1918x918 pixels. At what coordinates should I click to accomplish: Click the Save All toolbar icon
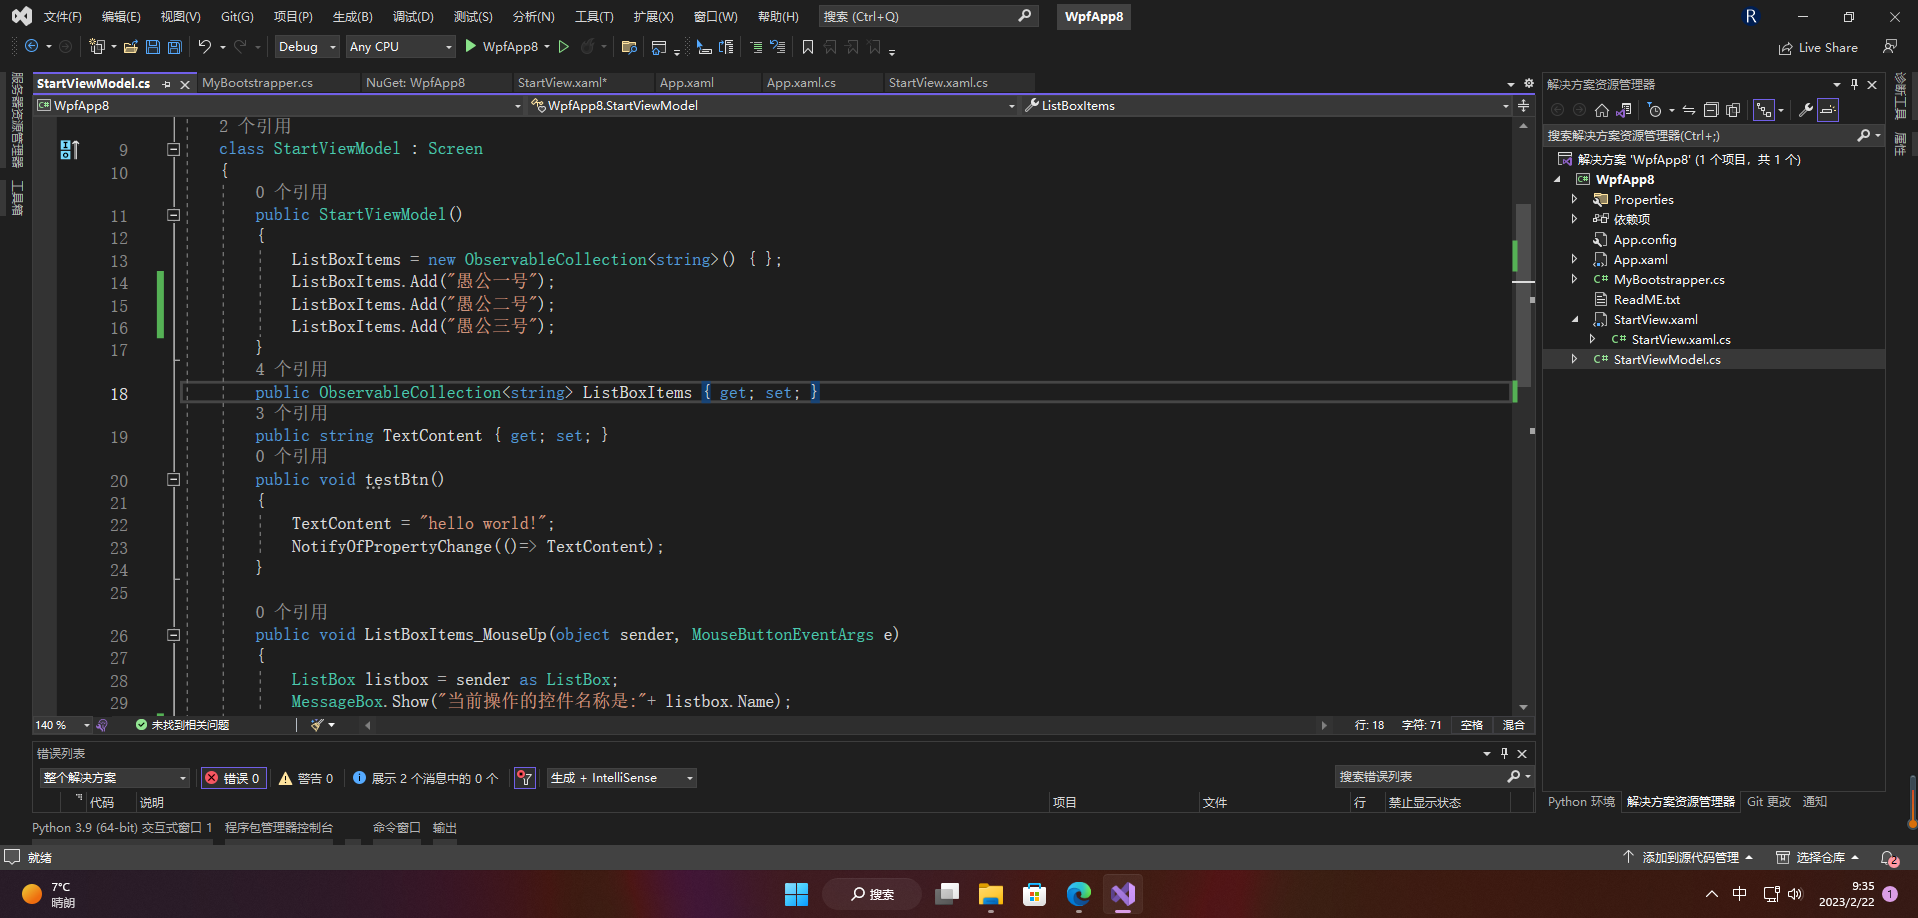175,47
